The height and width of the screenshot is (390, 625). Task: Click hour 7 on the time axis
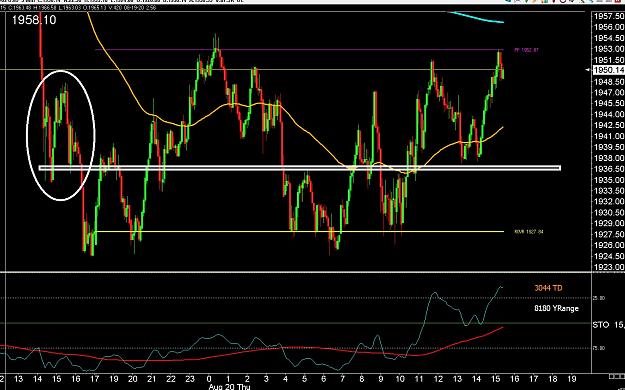point(342,378)
